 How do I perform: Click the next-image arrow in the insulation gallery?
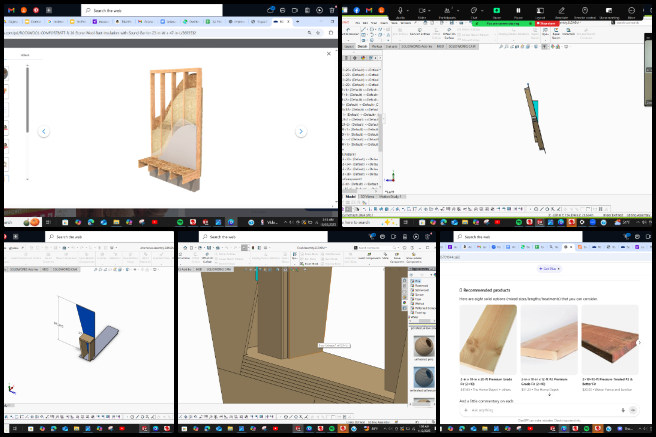(300, 131)
